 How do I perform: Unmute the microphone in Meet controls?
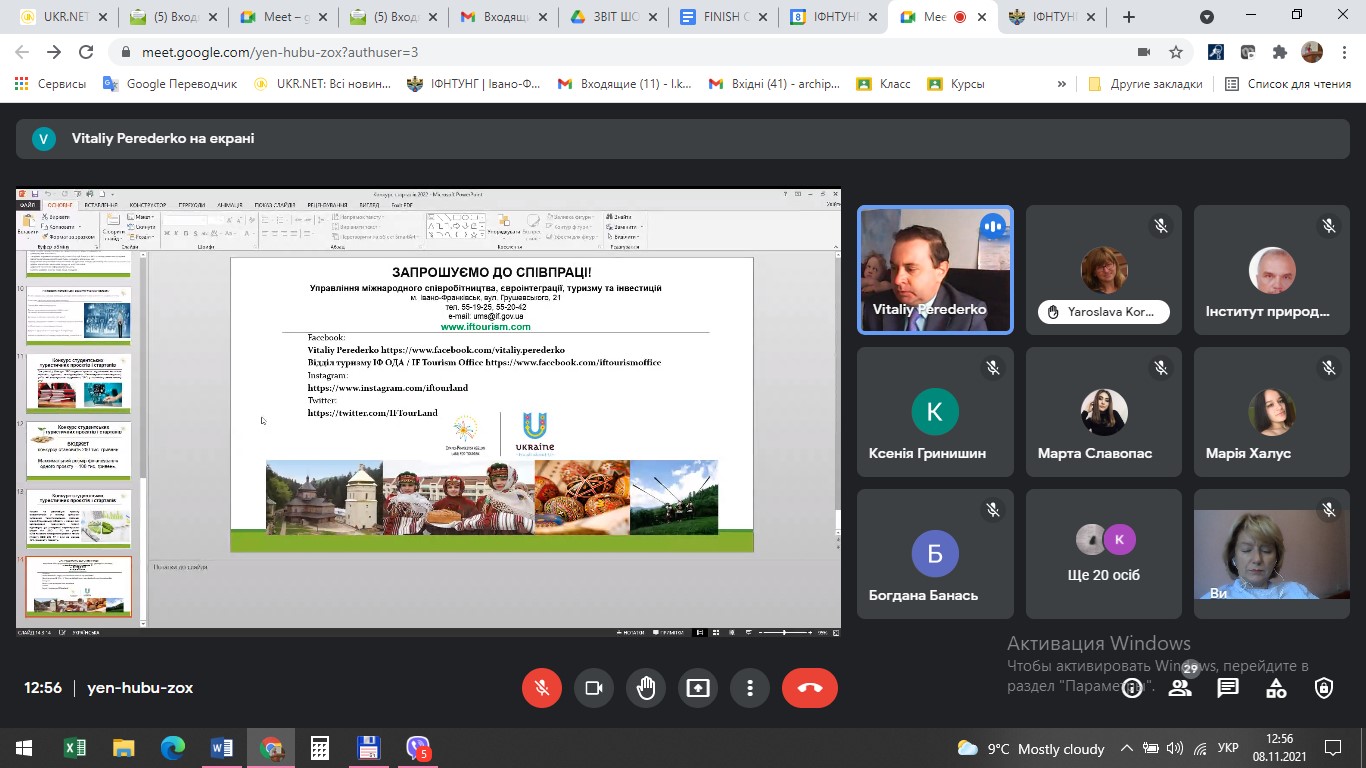pos(542,688)
